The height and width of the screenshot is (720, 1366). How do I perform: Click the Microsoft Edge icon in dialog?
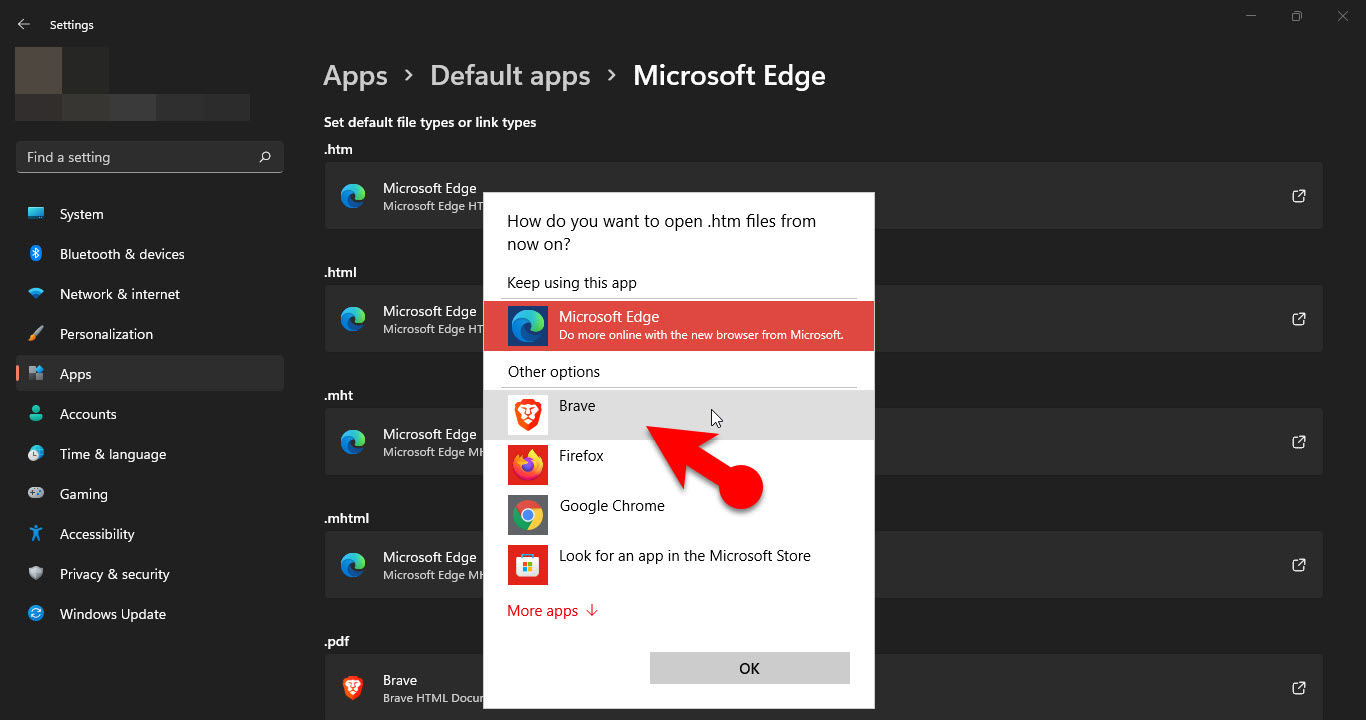[528, 326]
